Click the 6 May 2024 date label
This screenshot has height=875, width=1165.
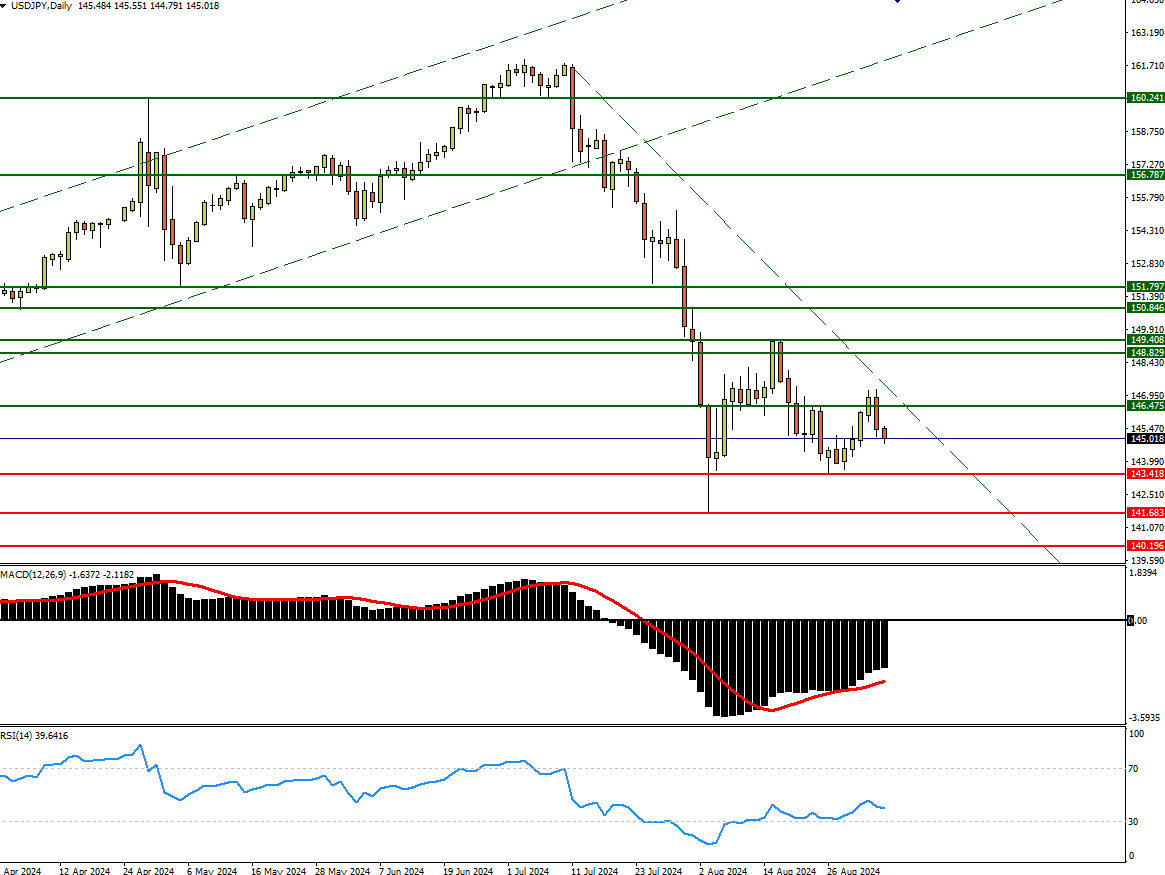(x=212, y=871)
